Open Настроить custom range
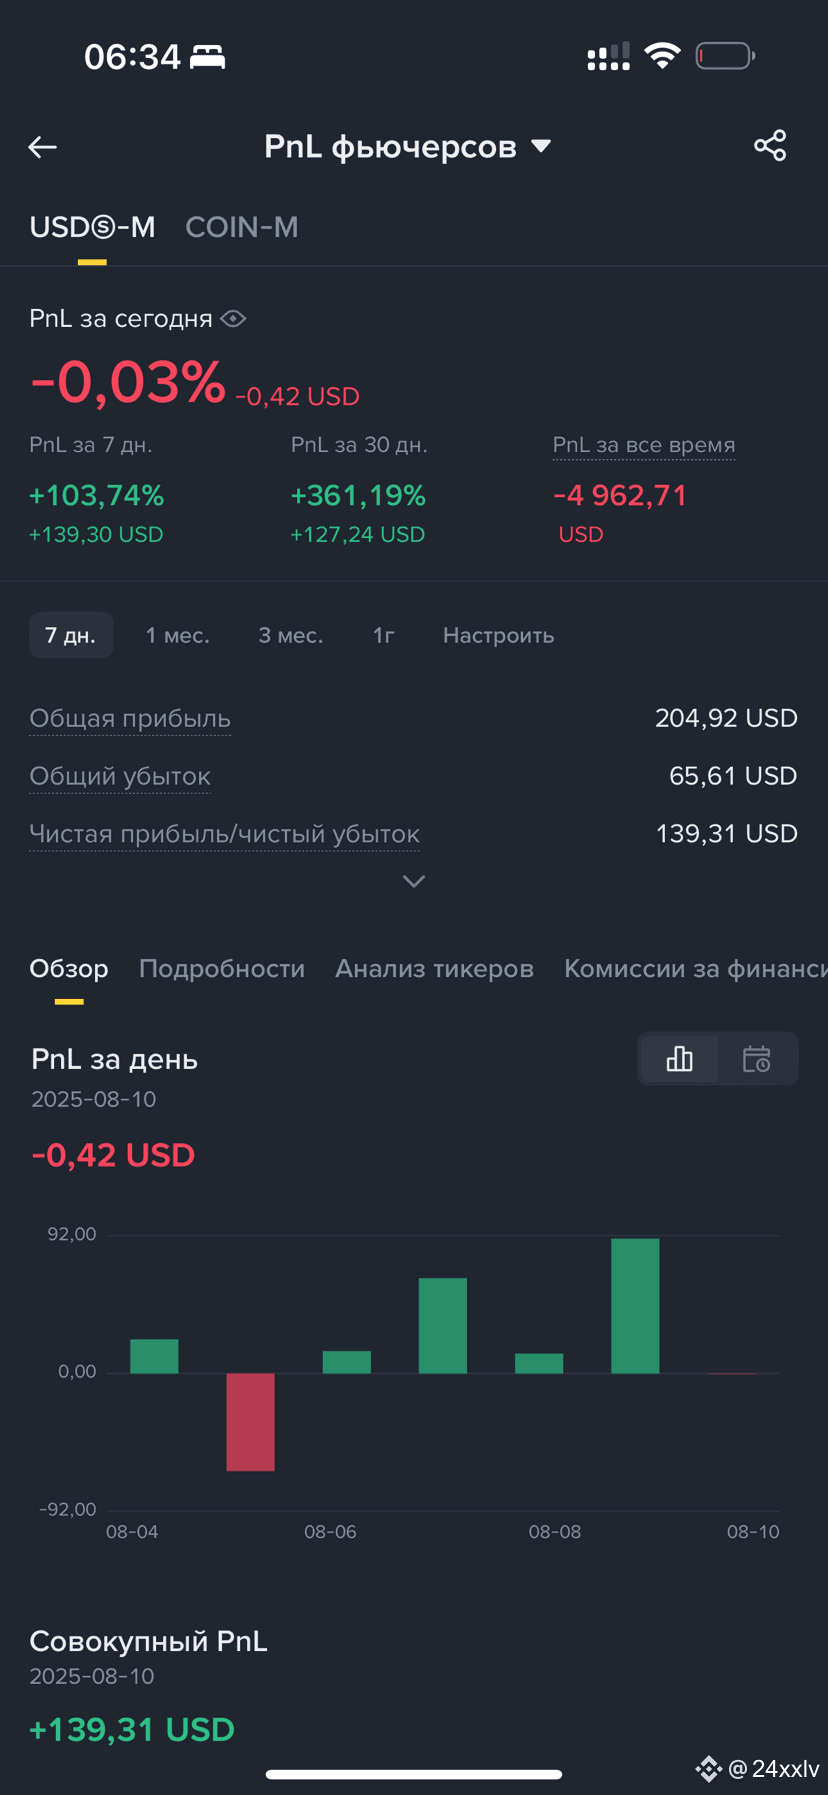The image size is (828, 1795). click(498, 635)
